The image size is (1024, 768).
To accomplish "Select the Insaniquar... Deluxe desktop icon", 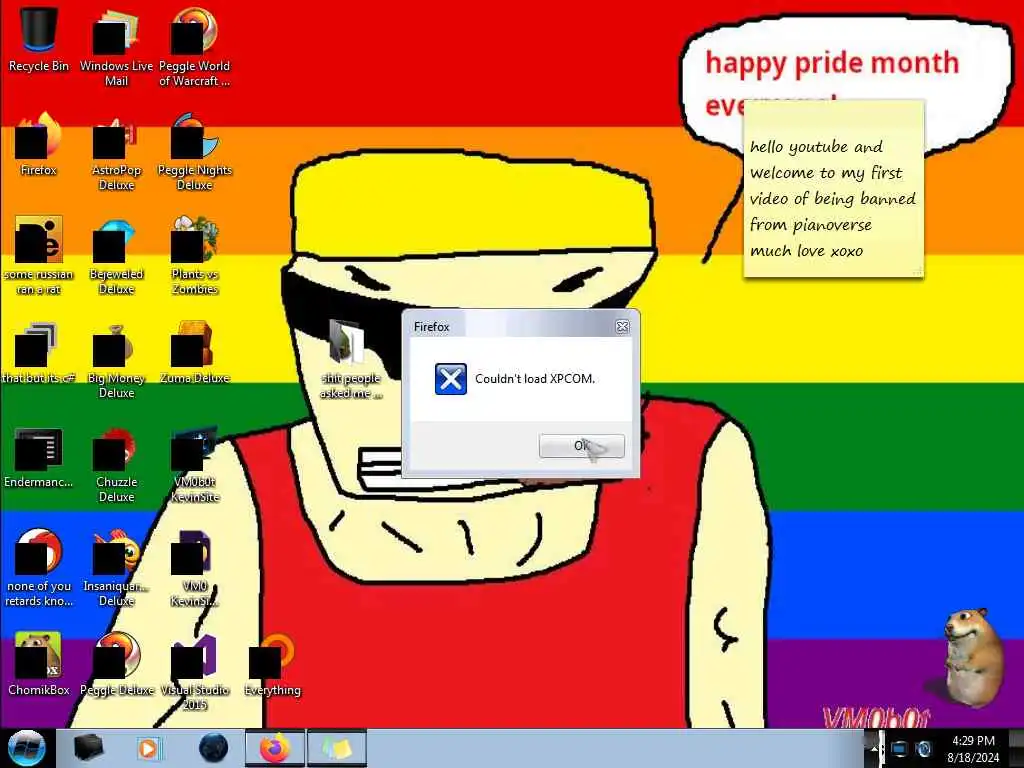I will [x=116, y=568].
